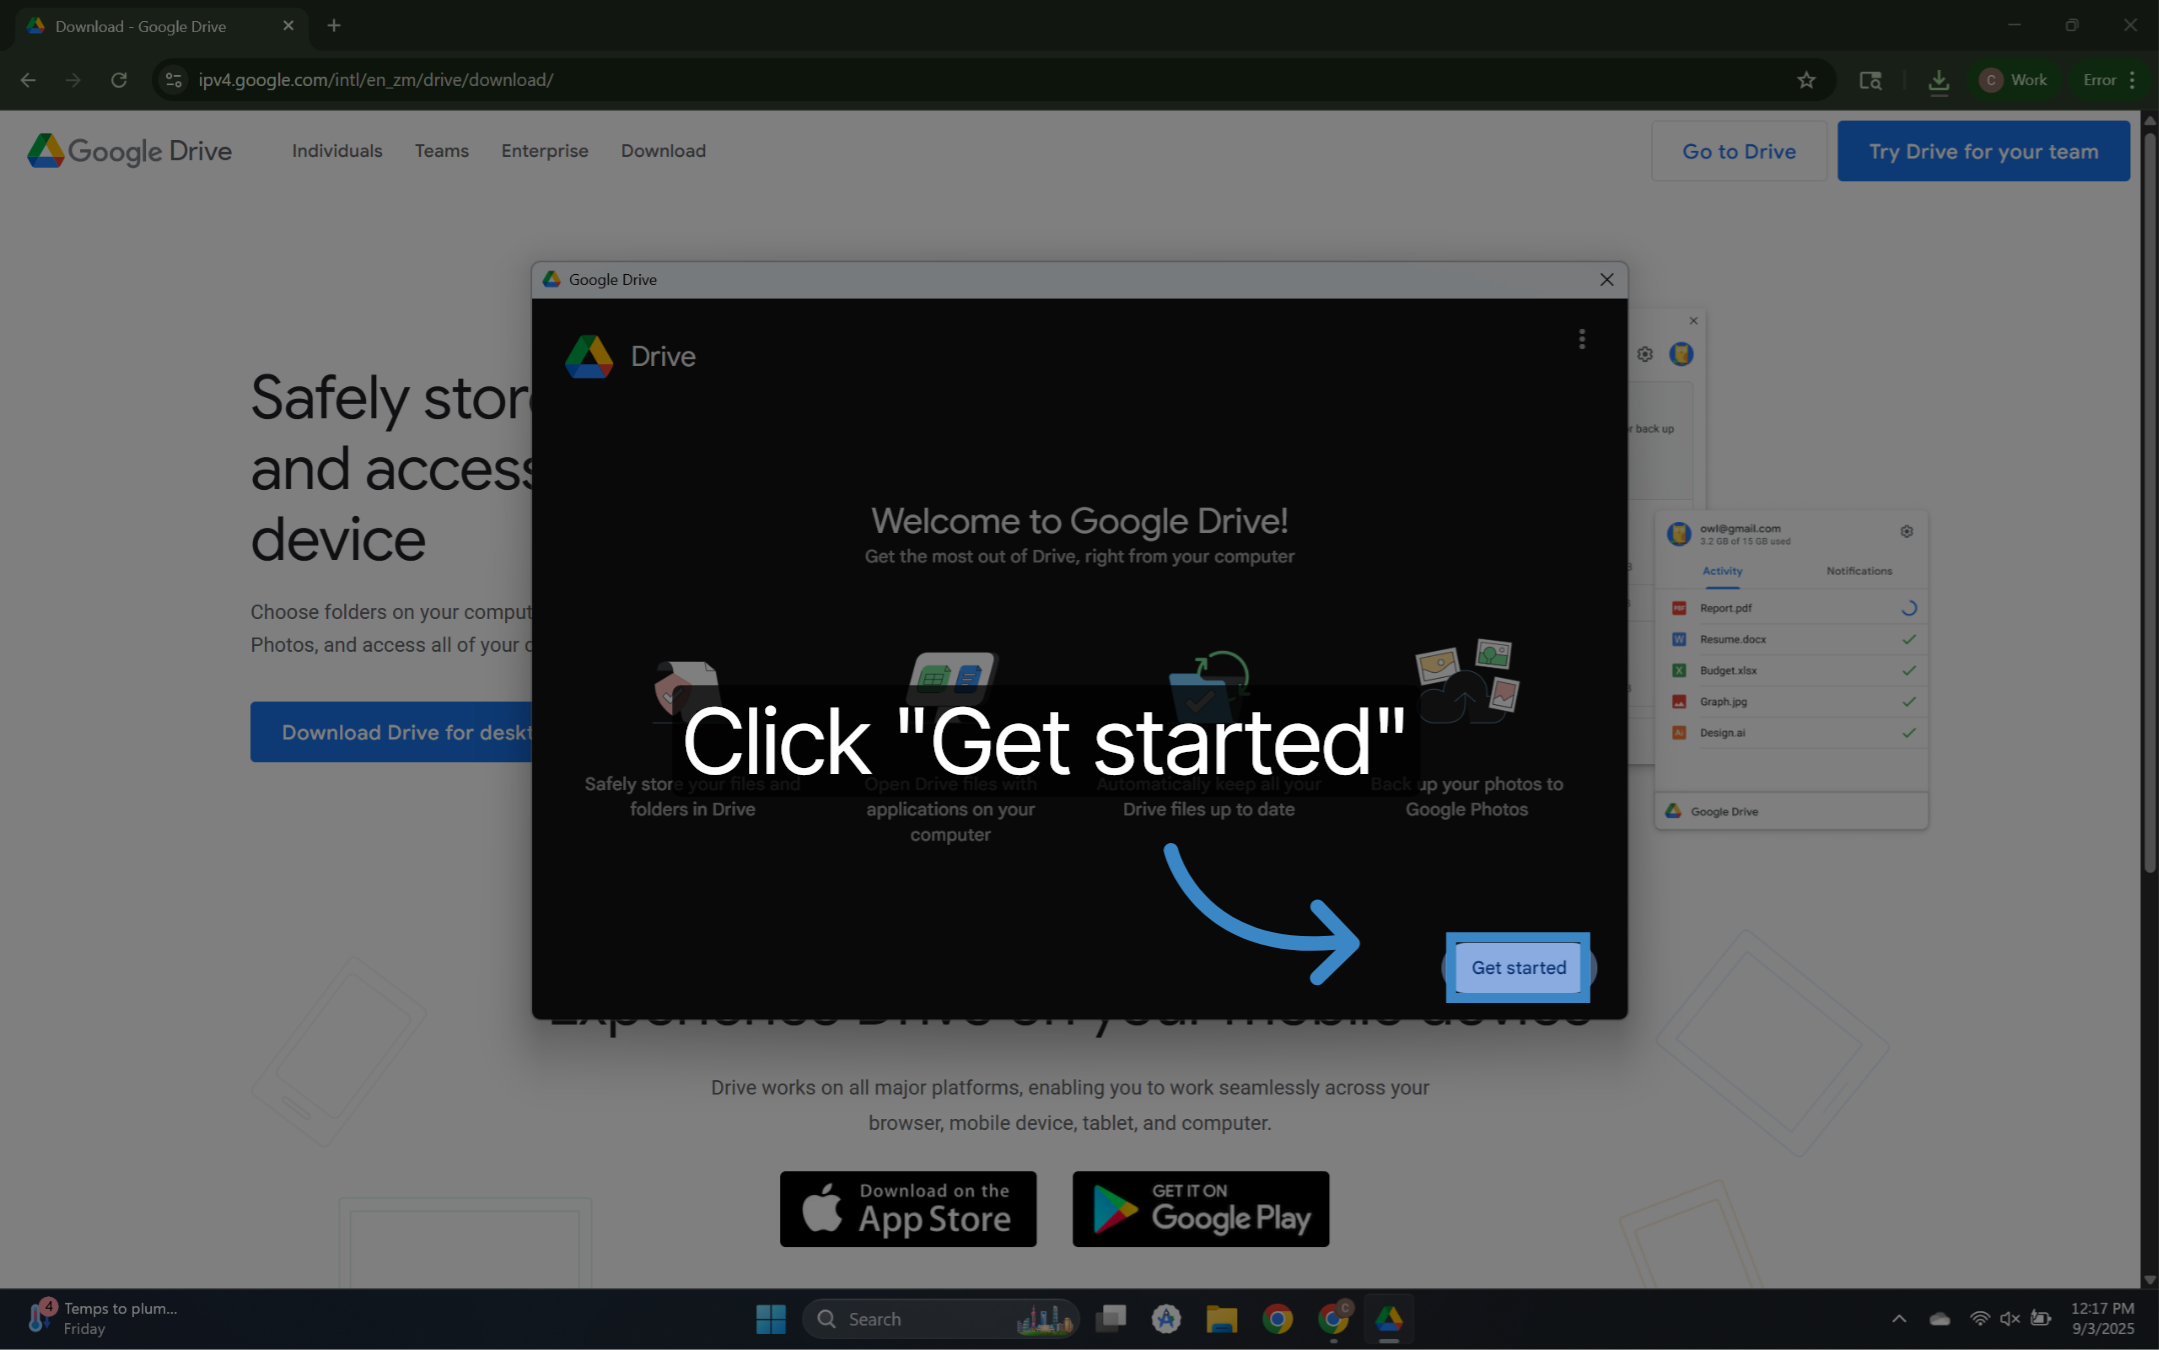Open the App Store download badge

pyautogui.click(x=908, y=1209)
